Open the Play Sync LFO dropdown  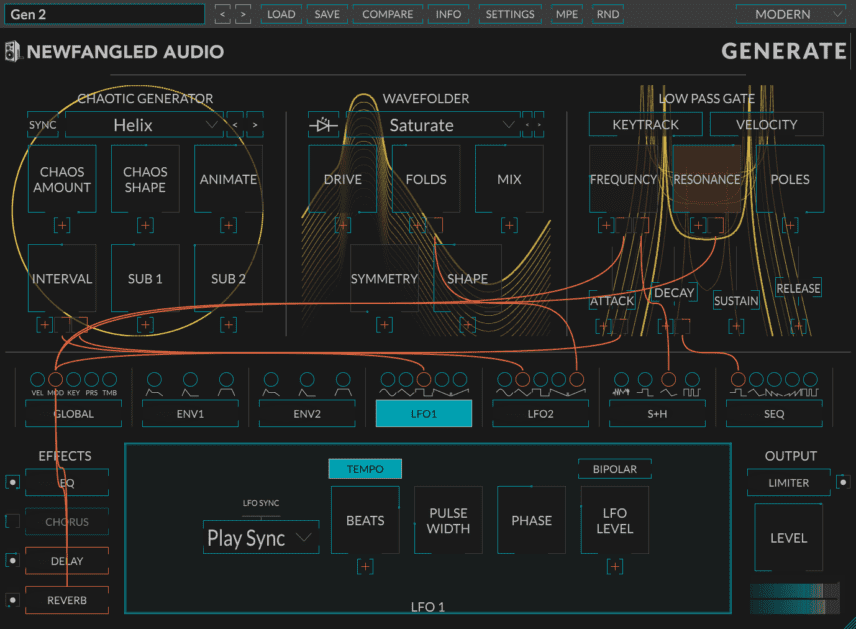261,538
